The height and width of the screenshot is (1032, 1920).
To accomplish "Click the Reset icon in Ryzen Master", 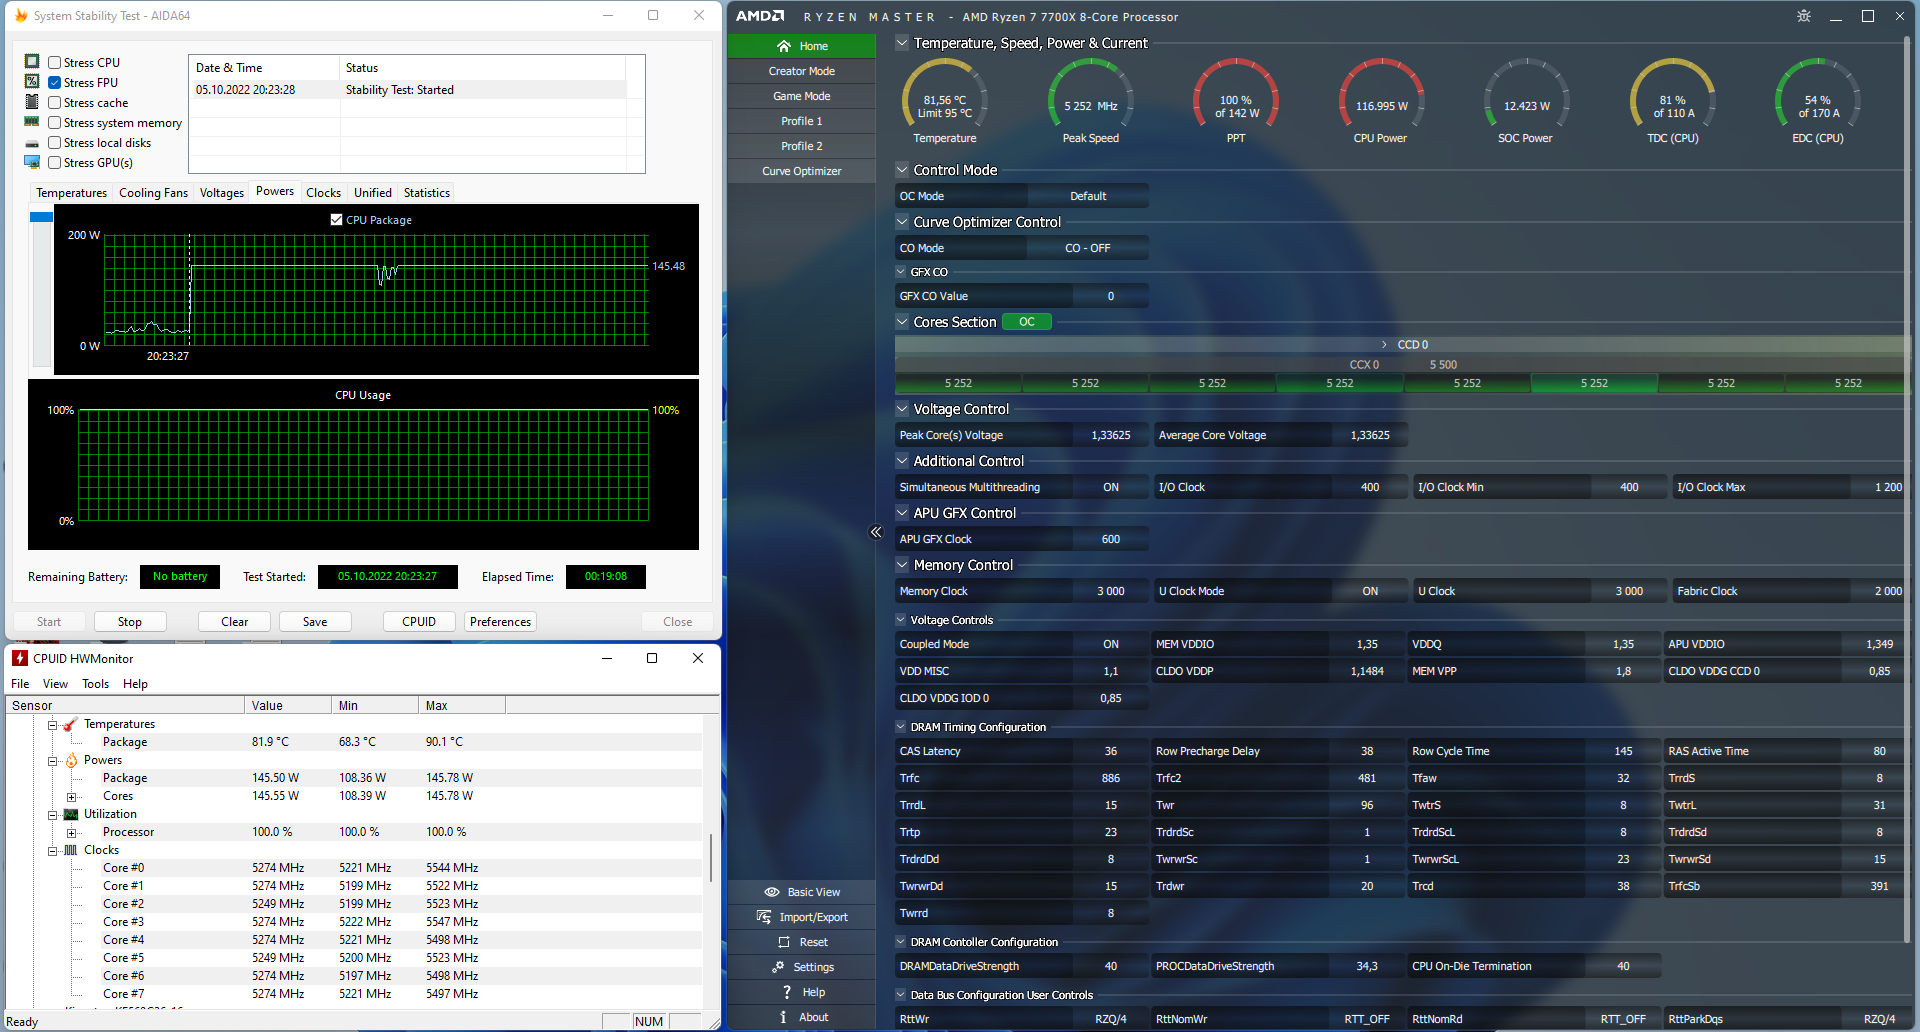I will pos(784,942).
